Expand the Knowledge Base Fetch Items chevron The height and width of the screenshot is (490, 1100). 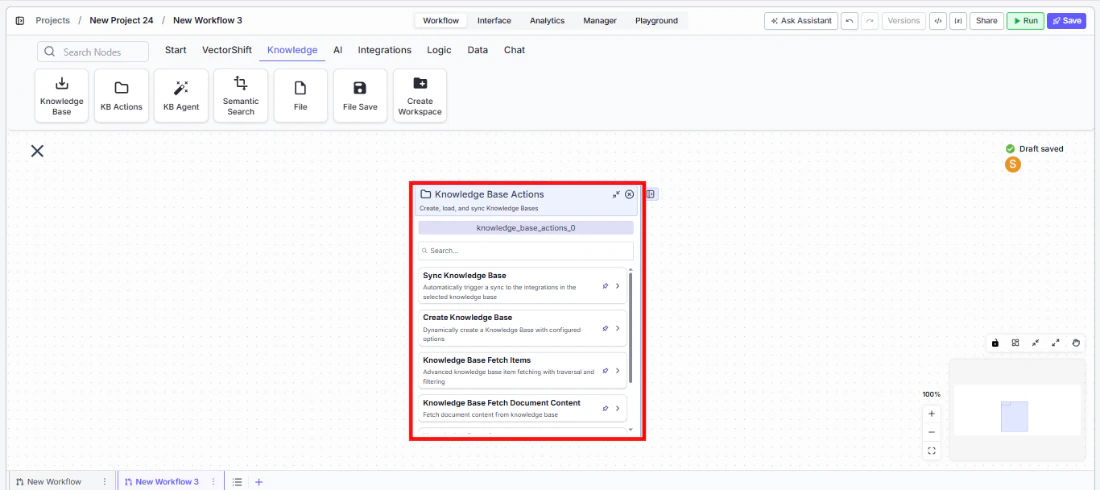pos(617,371)
